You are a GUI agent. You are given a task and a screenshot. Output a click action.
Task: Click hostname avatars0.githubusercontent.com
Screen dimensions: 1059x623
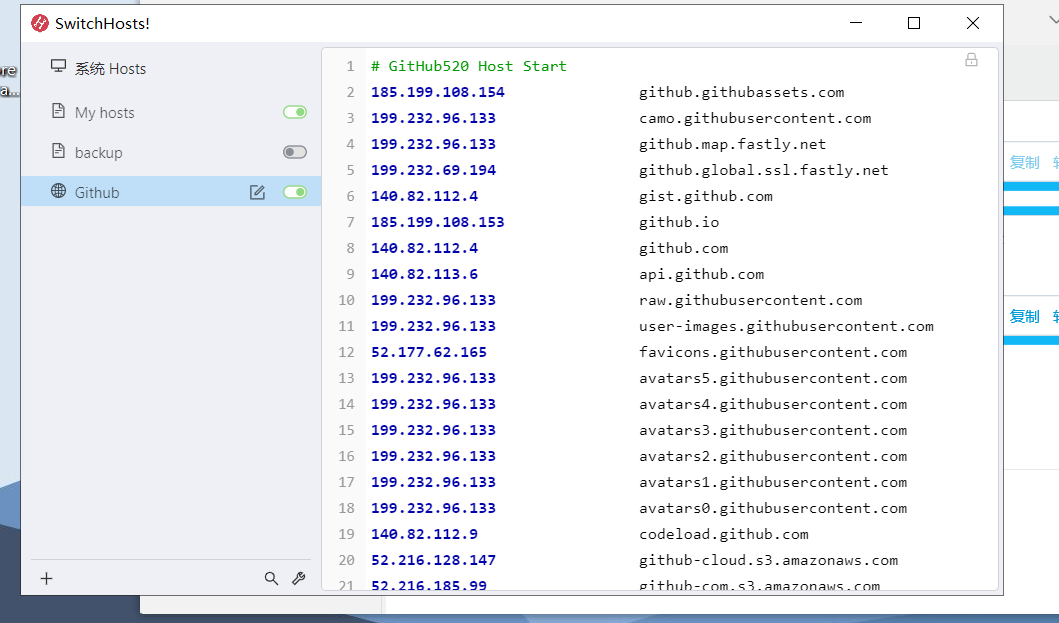pyautogui.click(x=773, y=508)
